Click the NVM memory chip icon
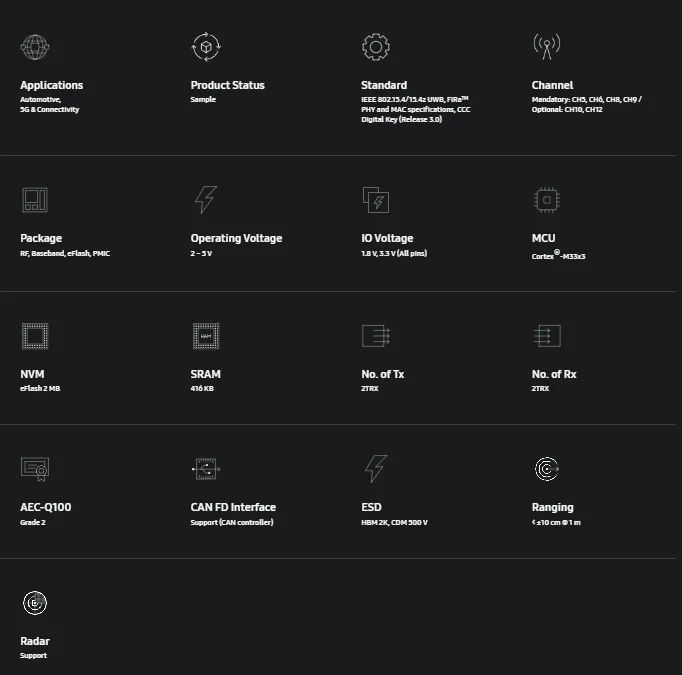The height and width of the screenshot is (675, 682). tap(35, 336)
